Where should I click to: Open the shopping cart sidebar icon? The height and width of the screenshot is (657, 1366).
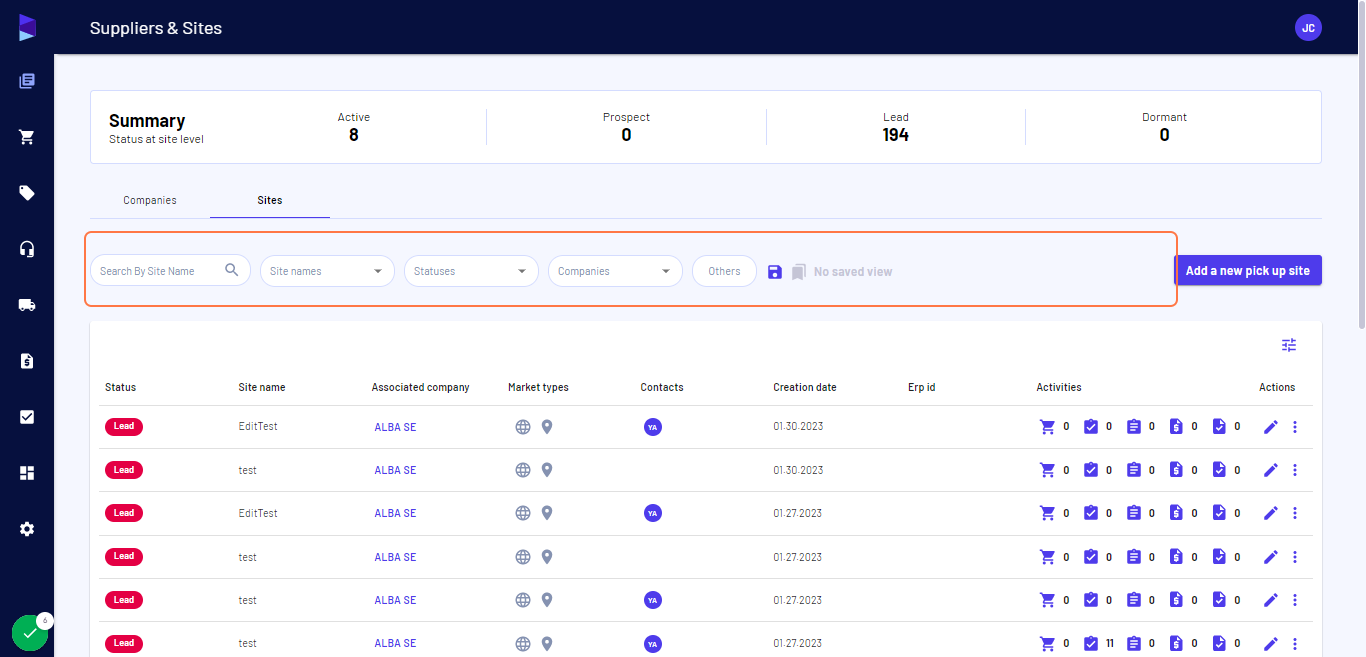coord(27,137)
